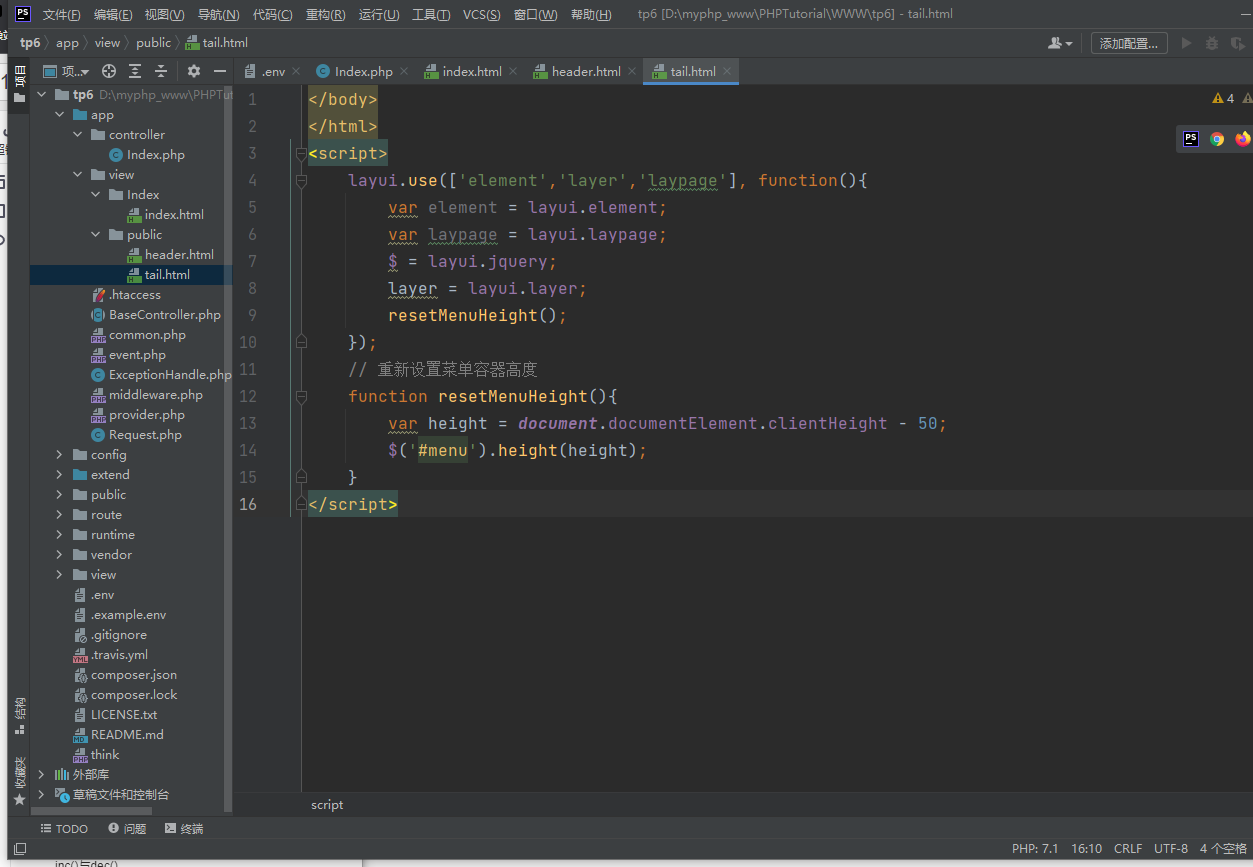
Task: Open the 问题 problems tool window
Action: tap(127, 829)
